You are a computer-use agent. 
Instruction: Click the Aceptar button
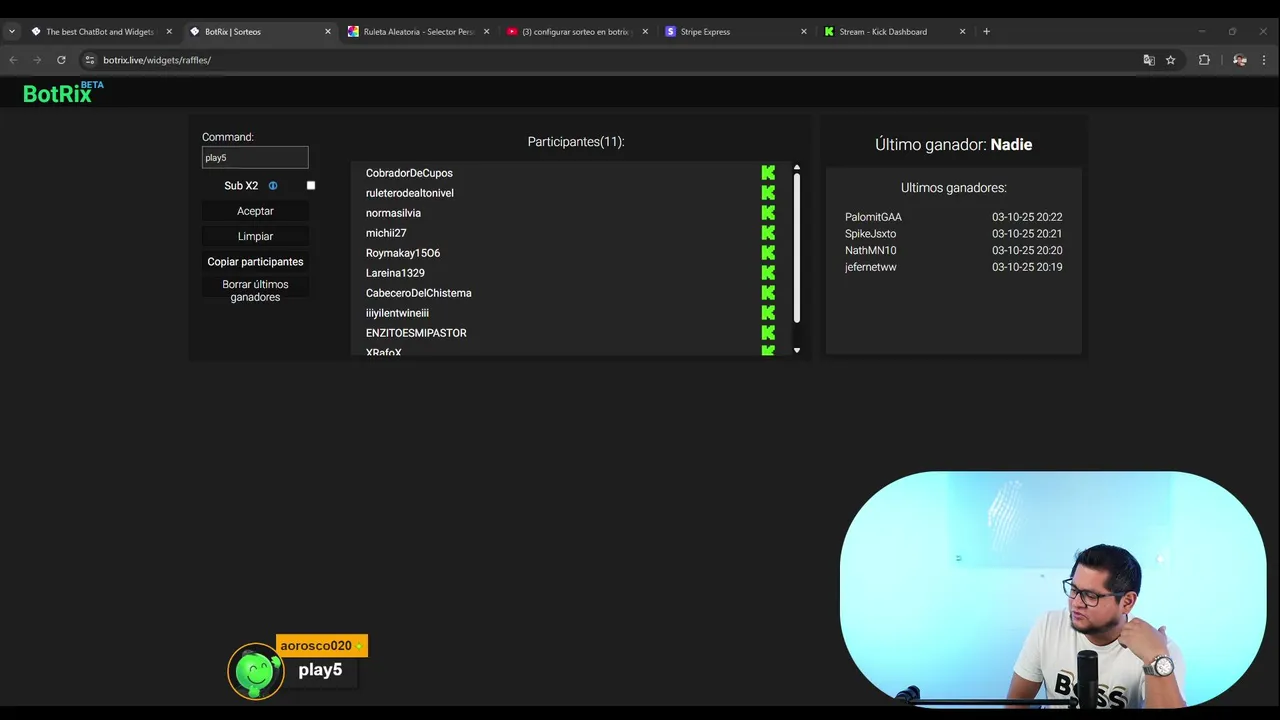pyautogui.click(x=255, y=211)
